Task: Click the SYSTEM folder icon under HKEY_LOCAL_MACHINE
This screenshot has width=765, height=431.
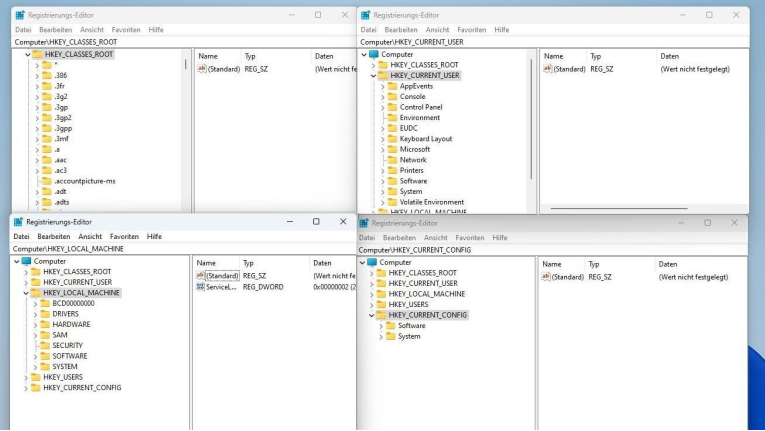Action: pos(45,367)
